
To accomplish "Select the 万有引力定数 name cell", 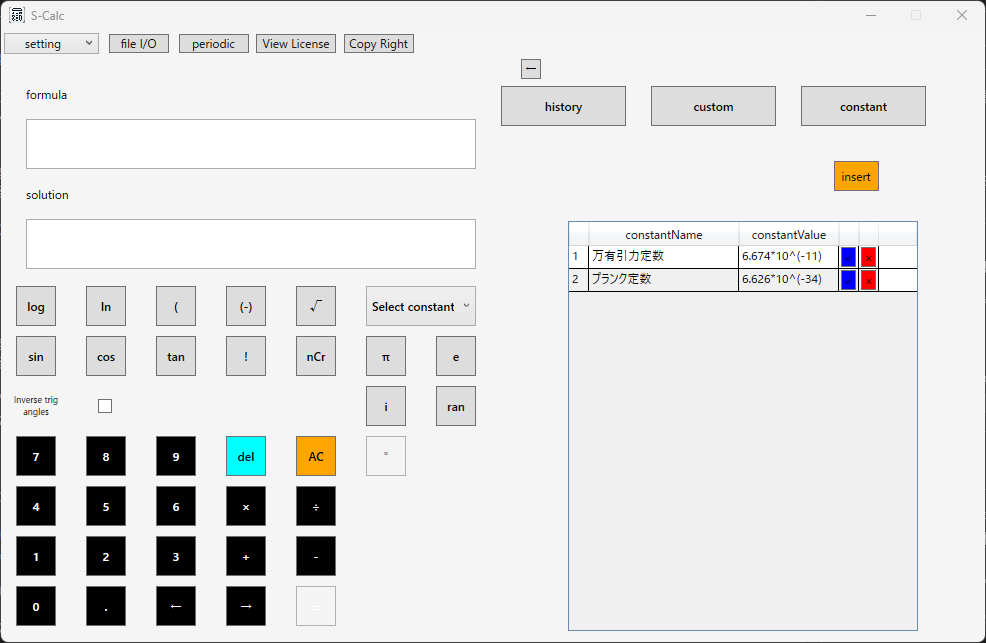I will (663, 256).
